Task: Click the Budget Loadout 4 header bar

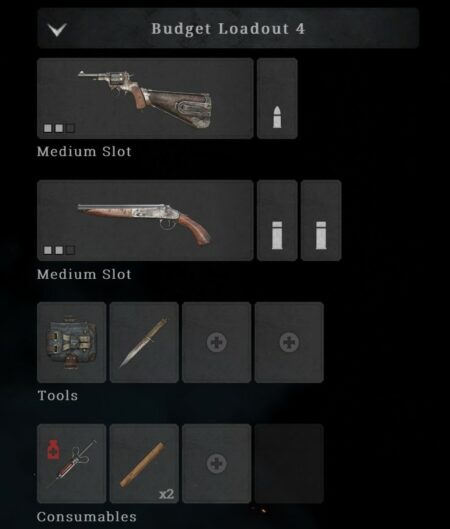Action: click(x=228, y=28)
